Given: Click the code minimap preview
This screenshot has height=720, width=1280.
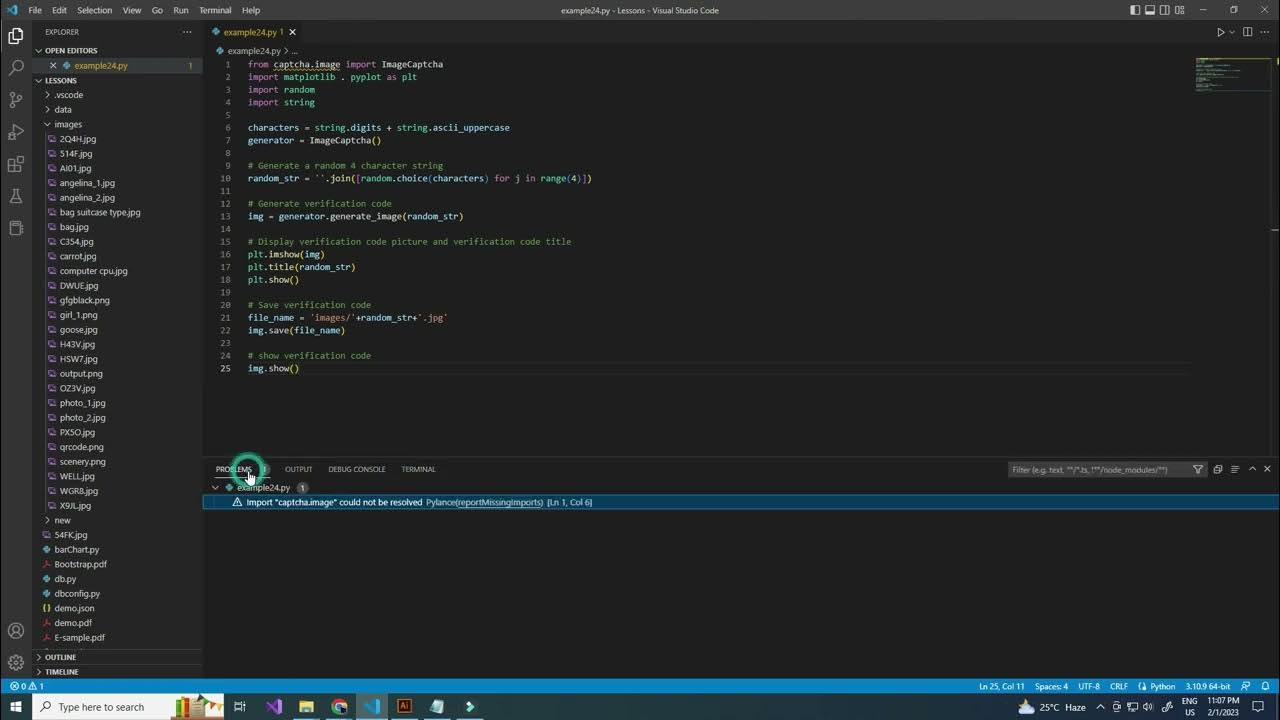Looking at the screenshot, I should (x=1232, y=76).
